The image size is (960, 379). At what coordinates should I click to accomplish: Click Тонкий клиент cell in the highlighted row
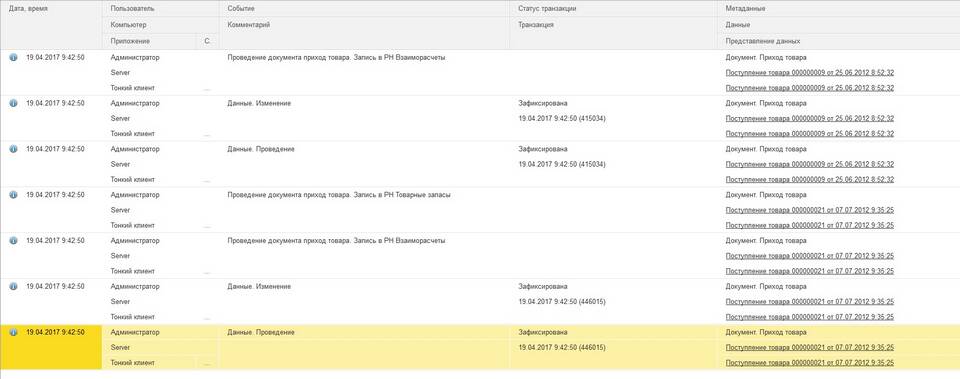tap(132, 362)
